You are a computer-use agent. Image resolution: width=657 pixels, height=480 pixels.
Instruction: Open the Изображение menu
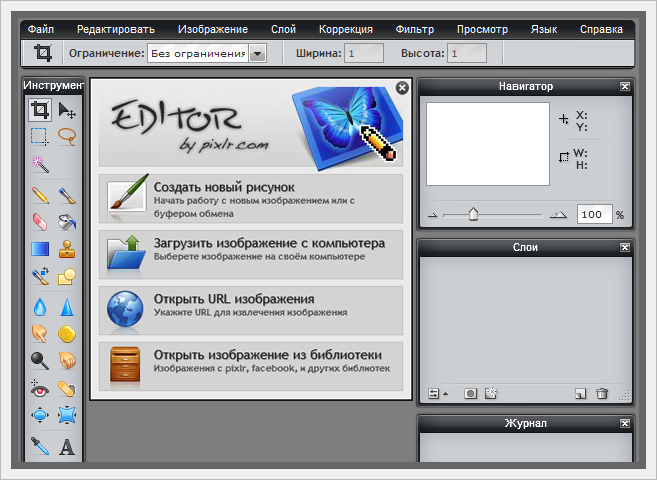click(x=213, y=29)
